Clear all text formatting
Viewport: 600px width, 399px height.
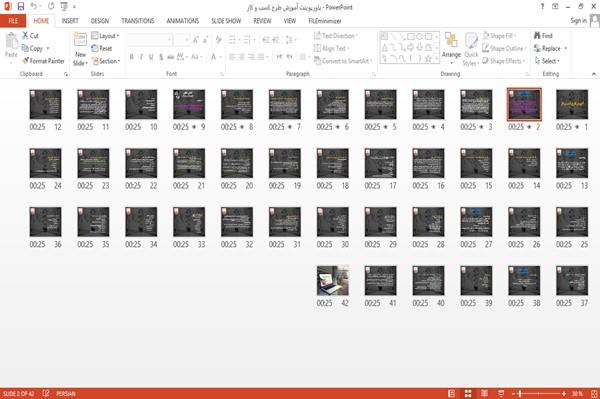tap(218, 39)
